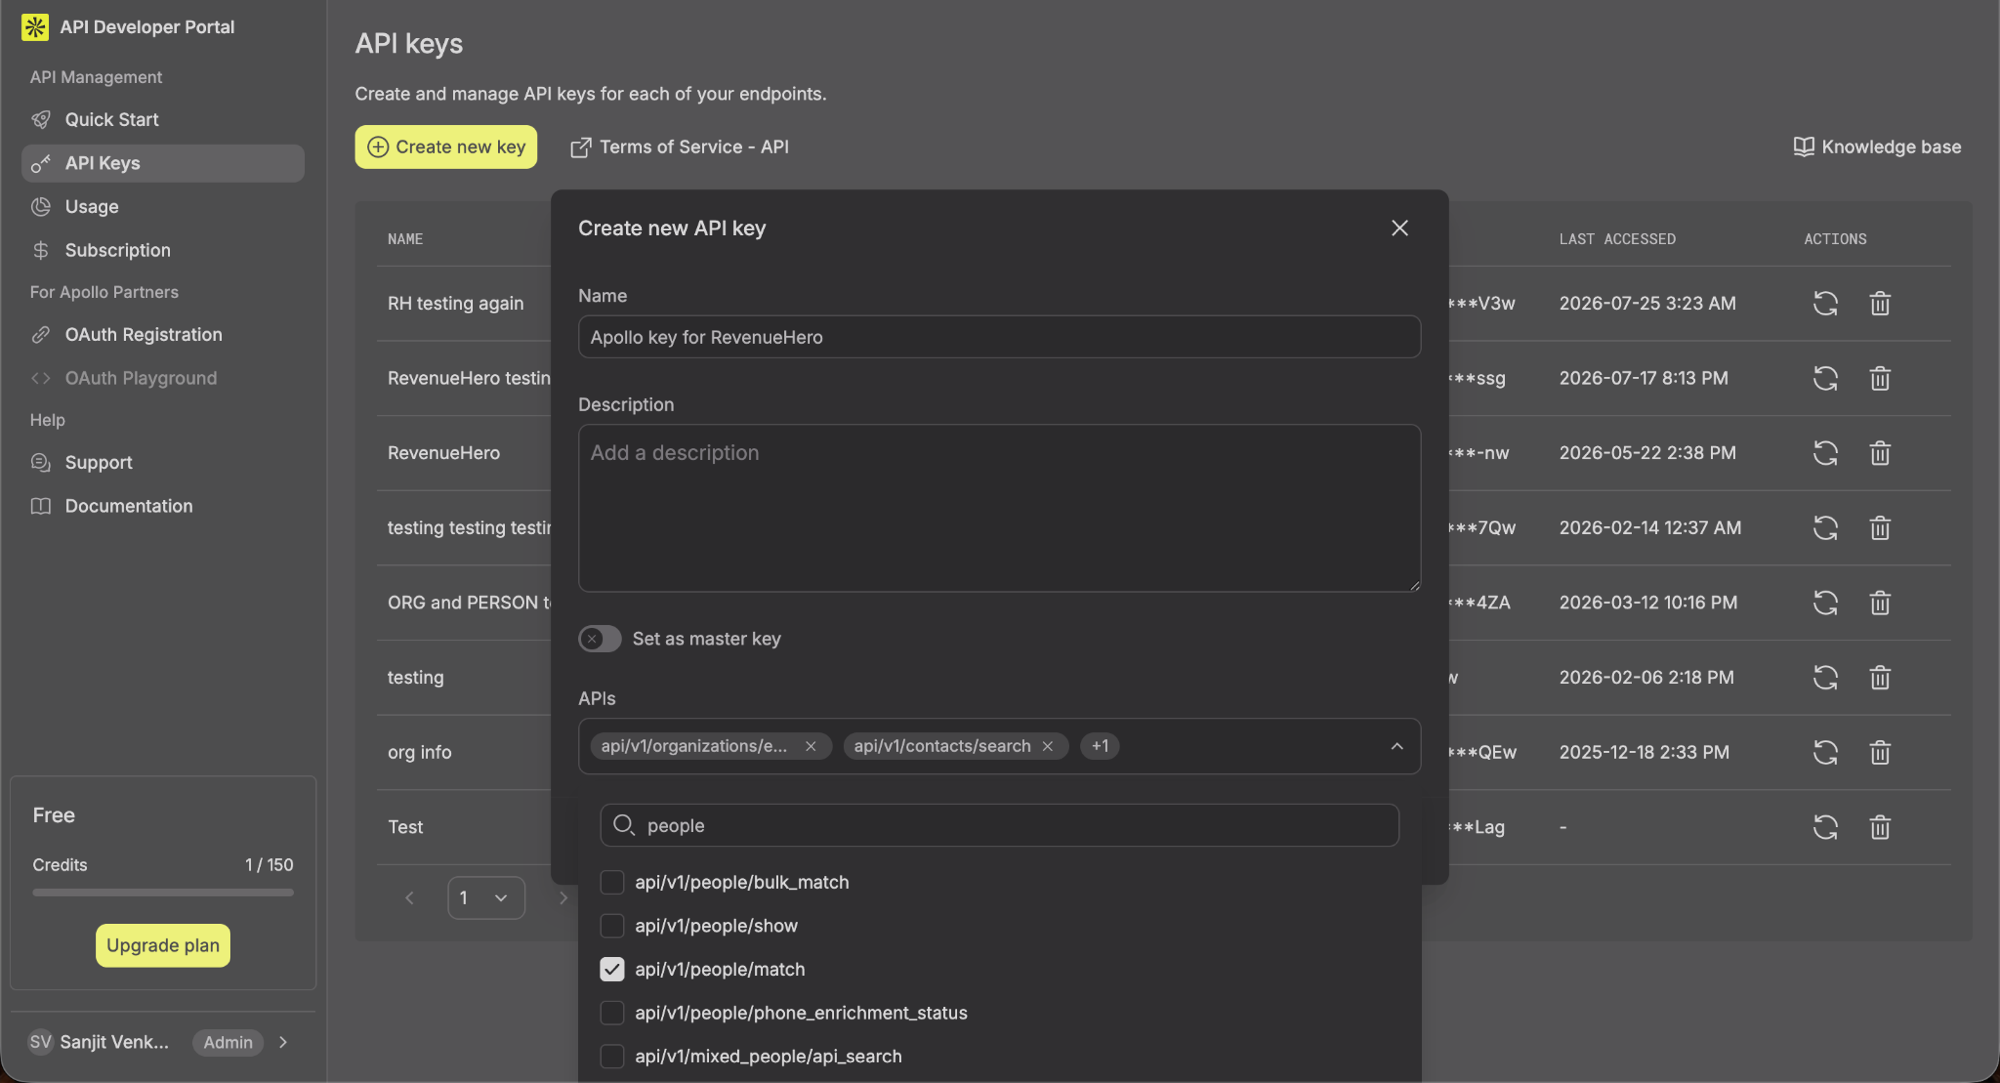Click the Apollo logo in the sidebar header
The height and width of the screenshot is (1083, 2000).
[35, 27]
